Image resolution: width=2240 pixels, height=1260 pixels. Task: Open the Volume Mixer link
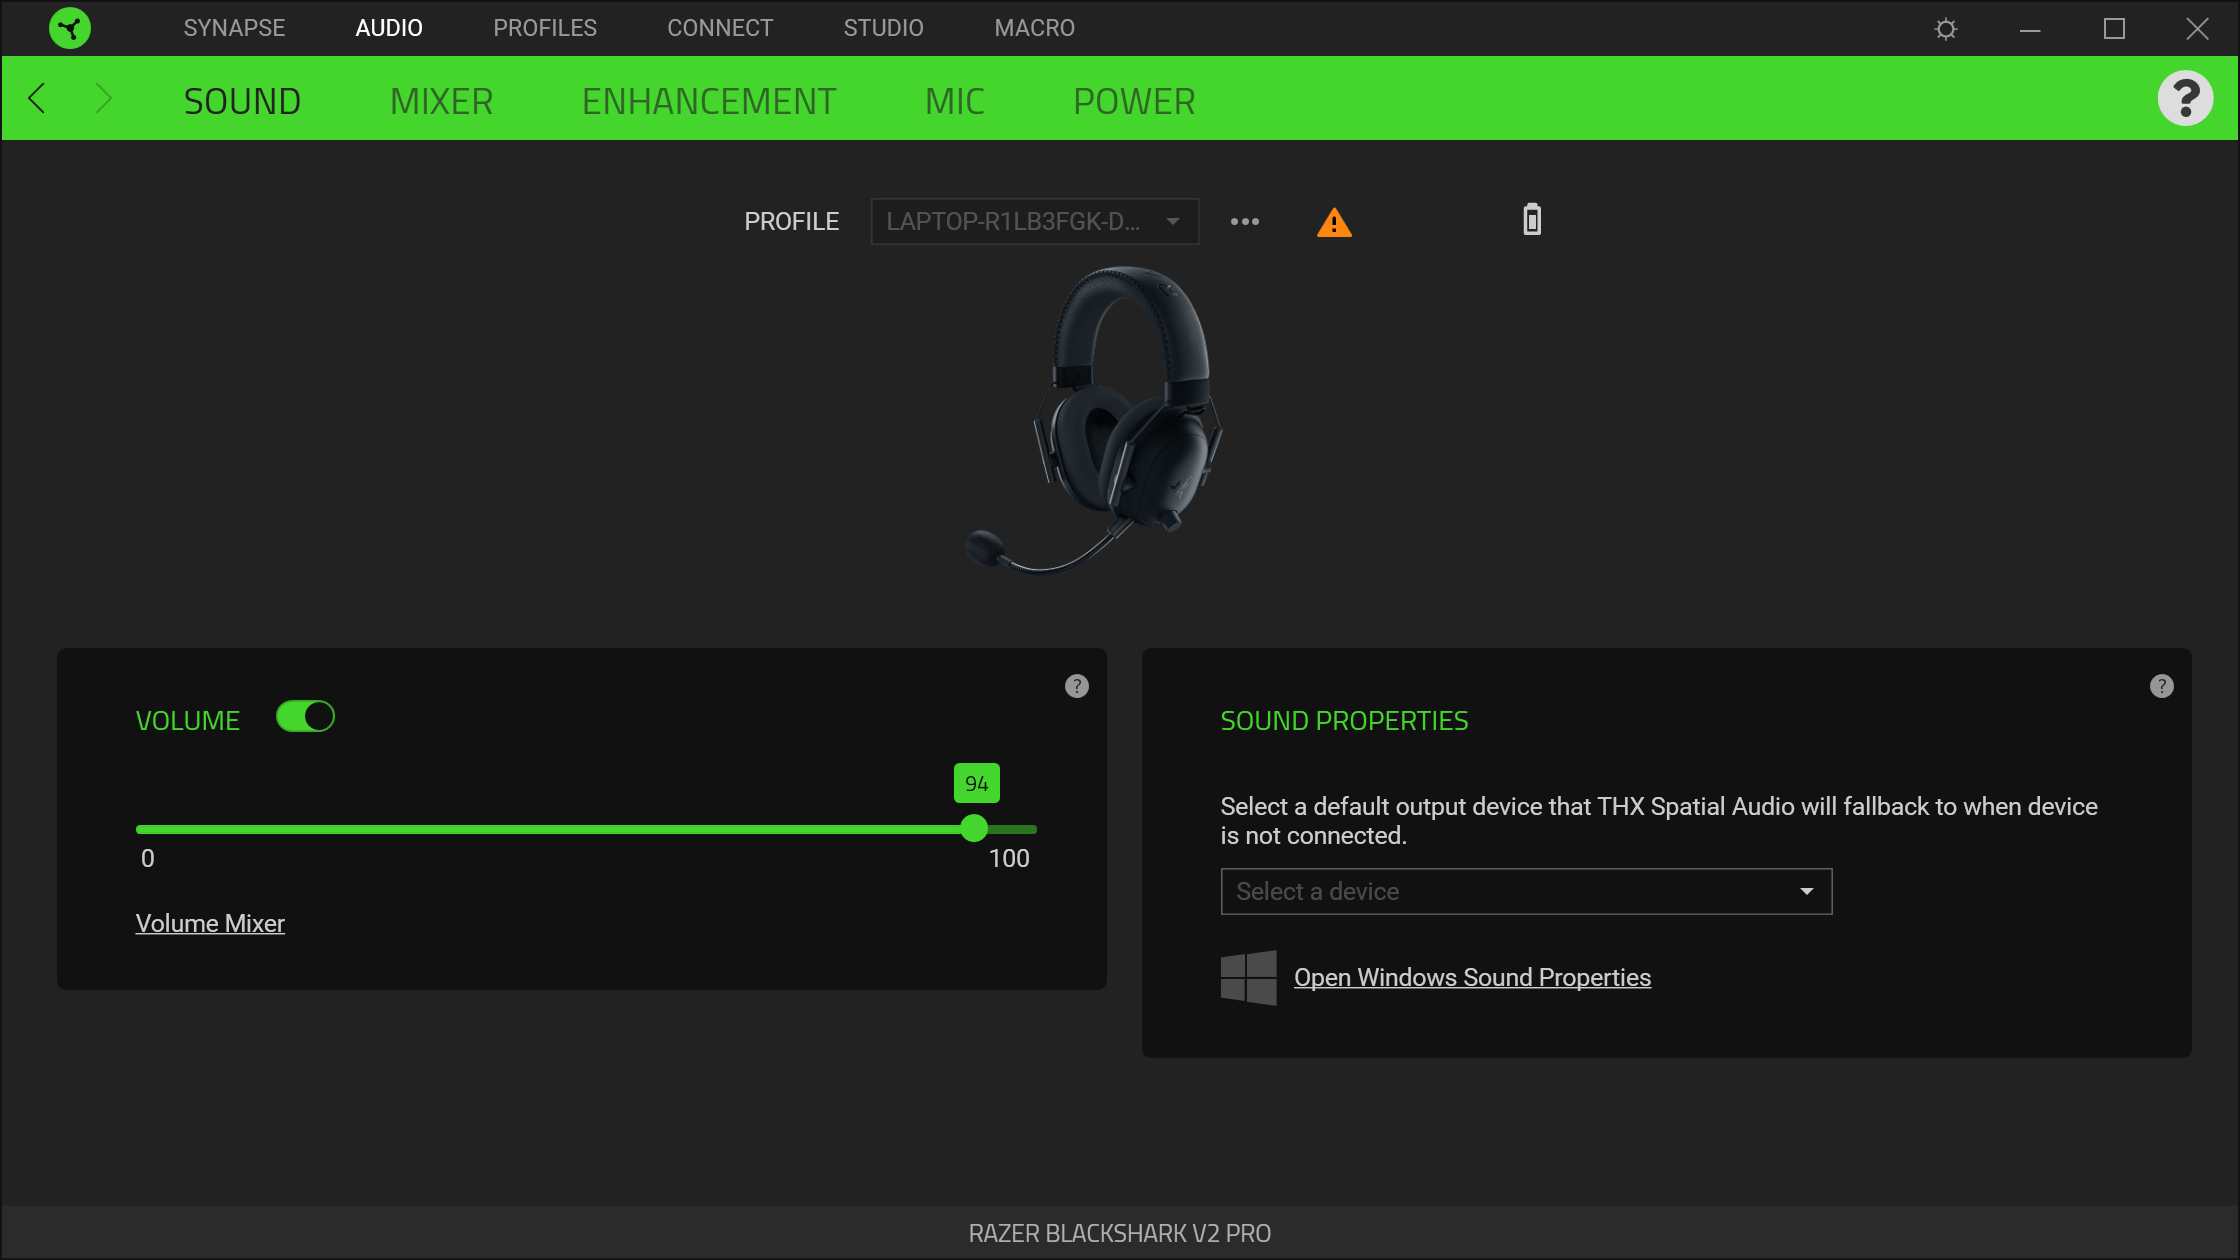click(x=209, y=923)
